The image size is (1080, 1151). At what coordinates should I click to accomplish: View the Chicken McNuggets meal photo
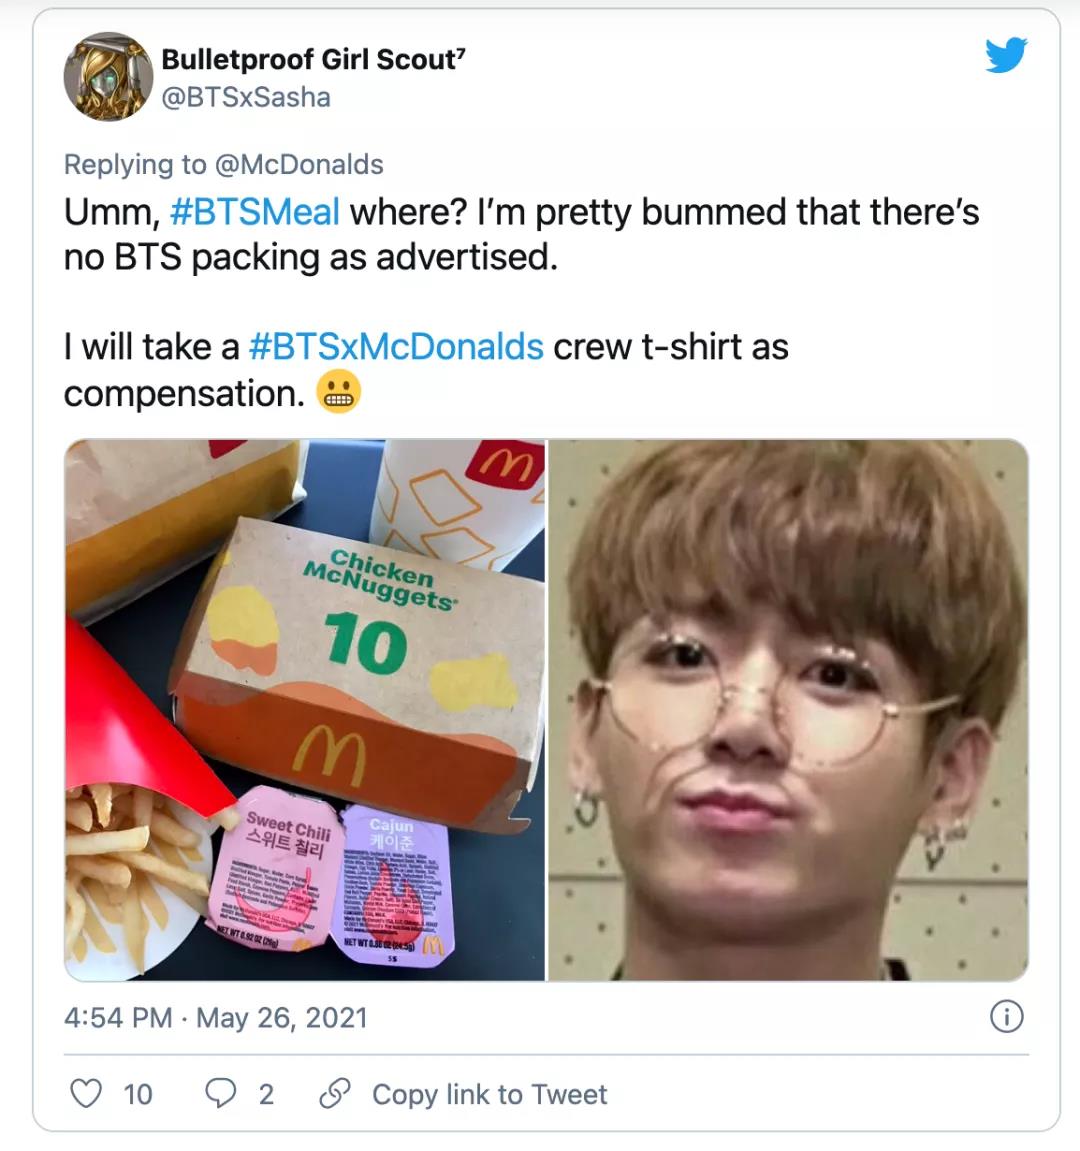coord(305,710)
